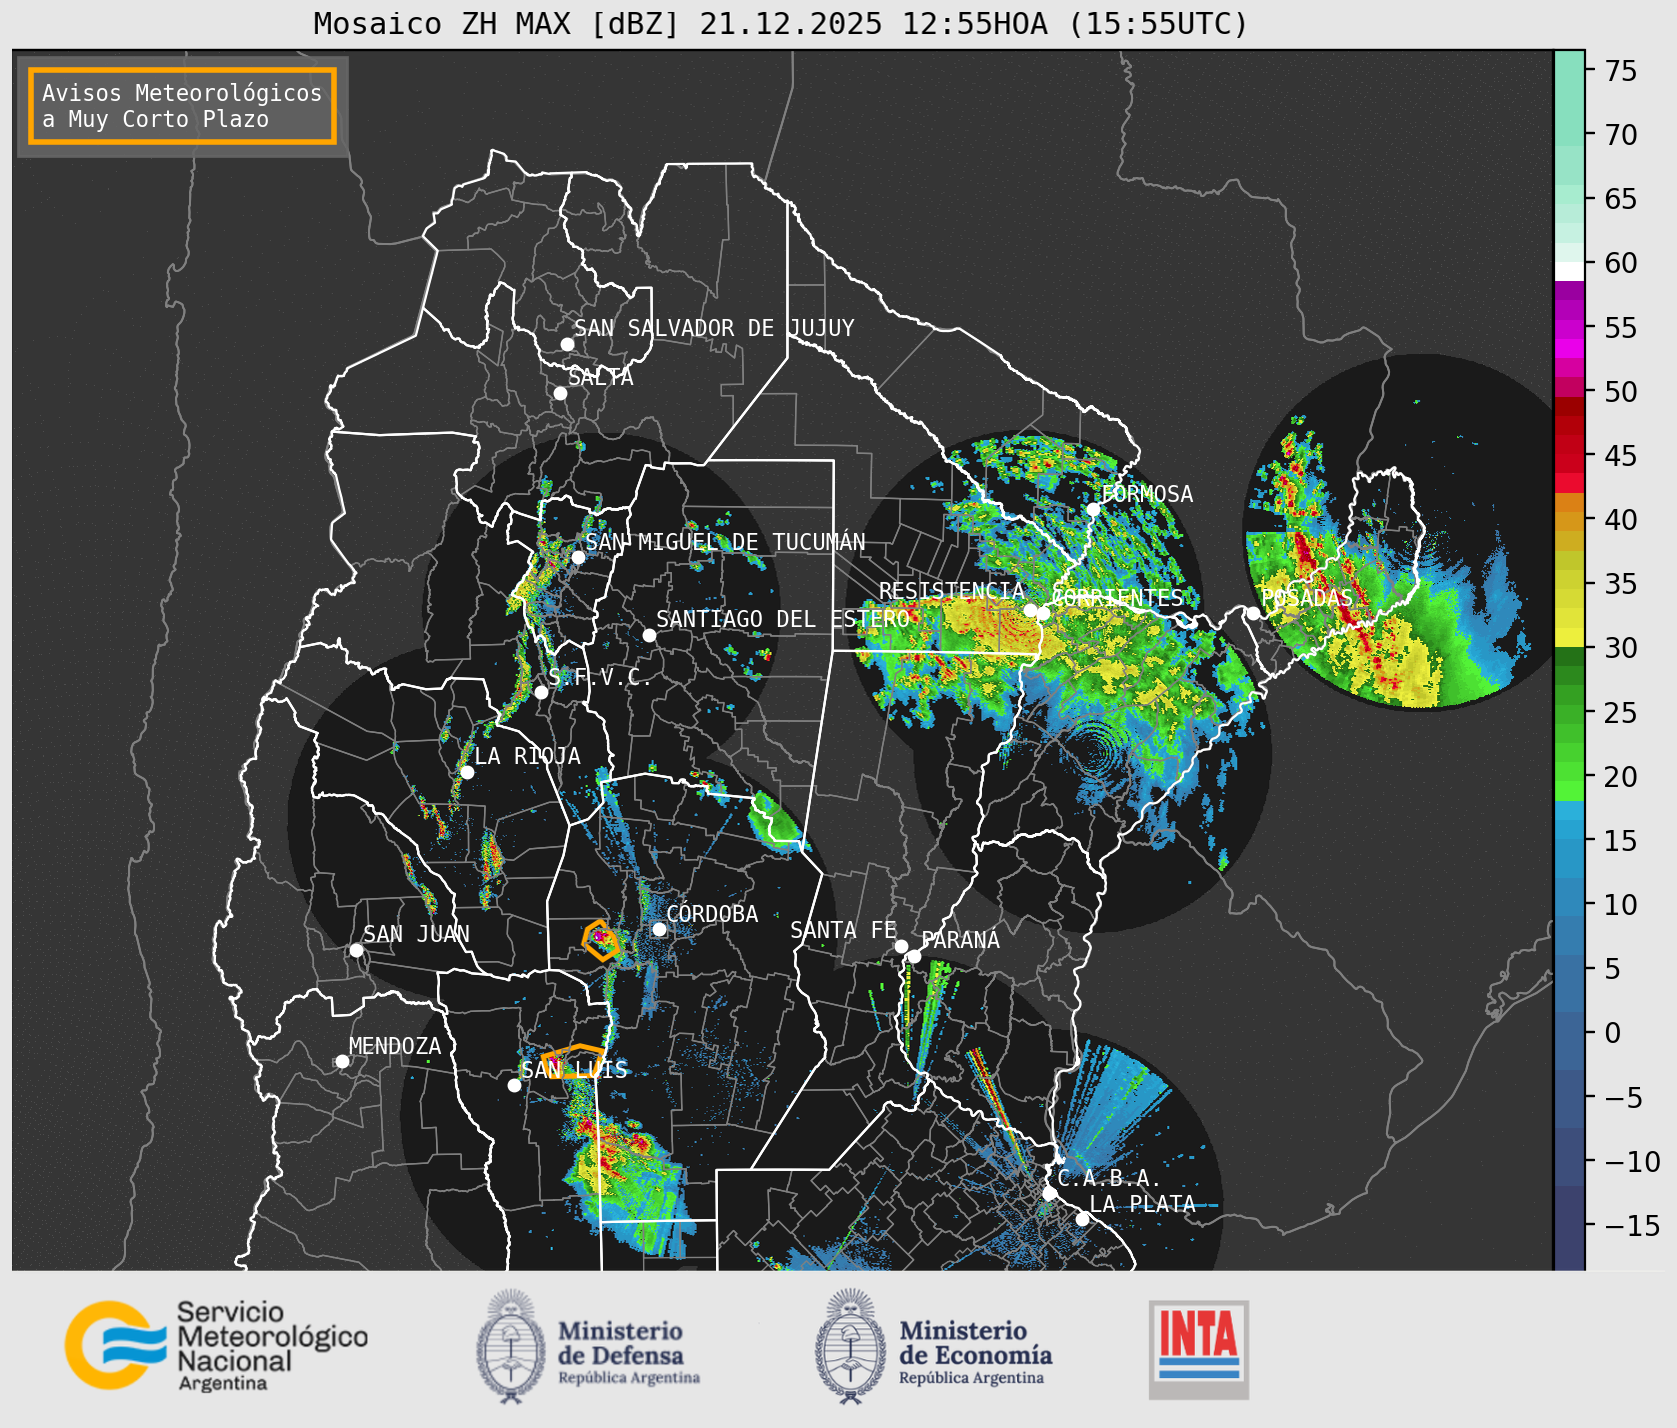Click the RESISTENCIA label
The image size is (1677, 1428).
pos(952,591)
